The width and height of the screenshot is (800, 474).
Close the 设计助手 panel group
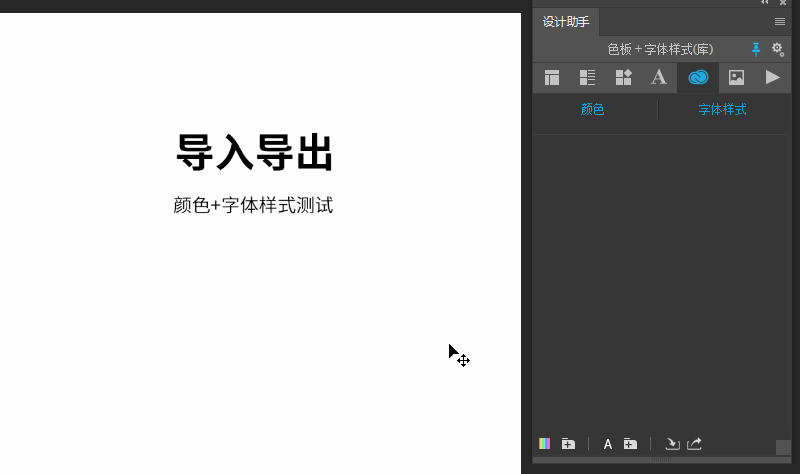coord(783,3)
